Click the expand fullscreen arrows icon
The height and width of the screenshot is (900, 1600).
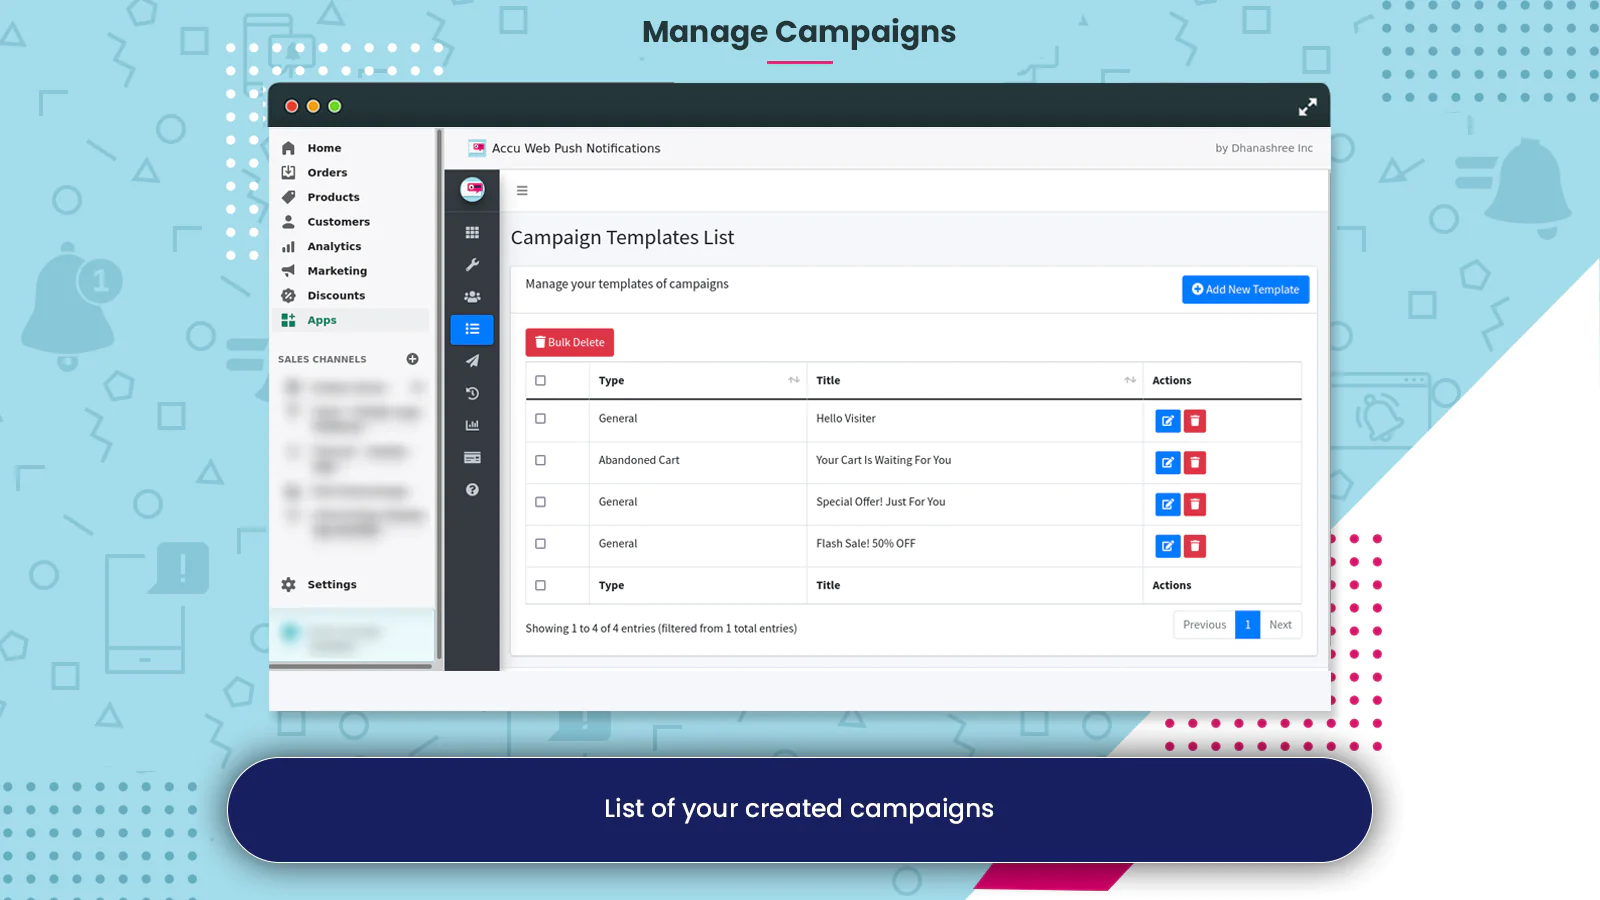(x=1307, y=107)
